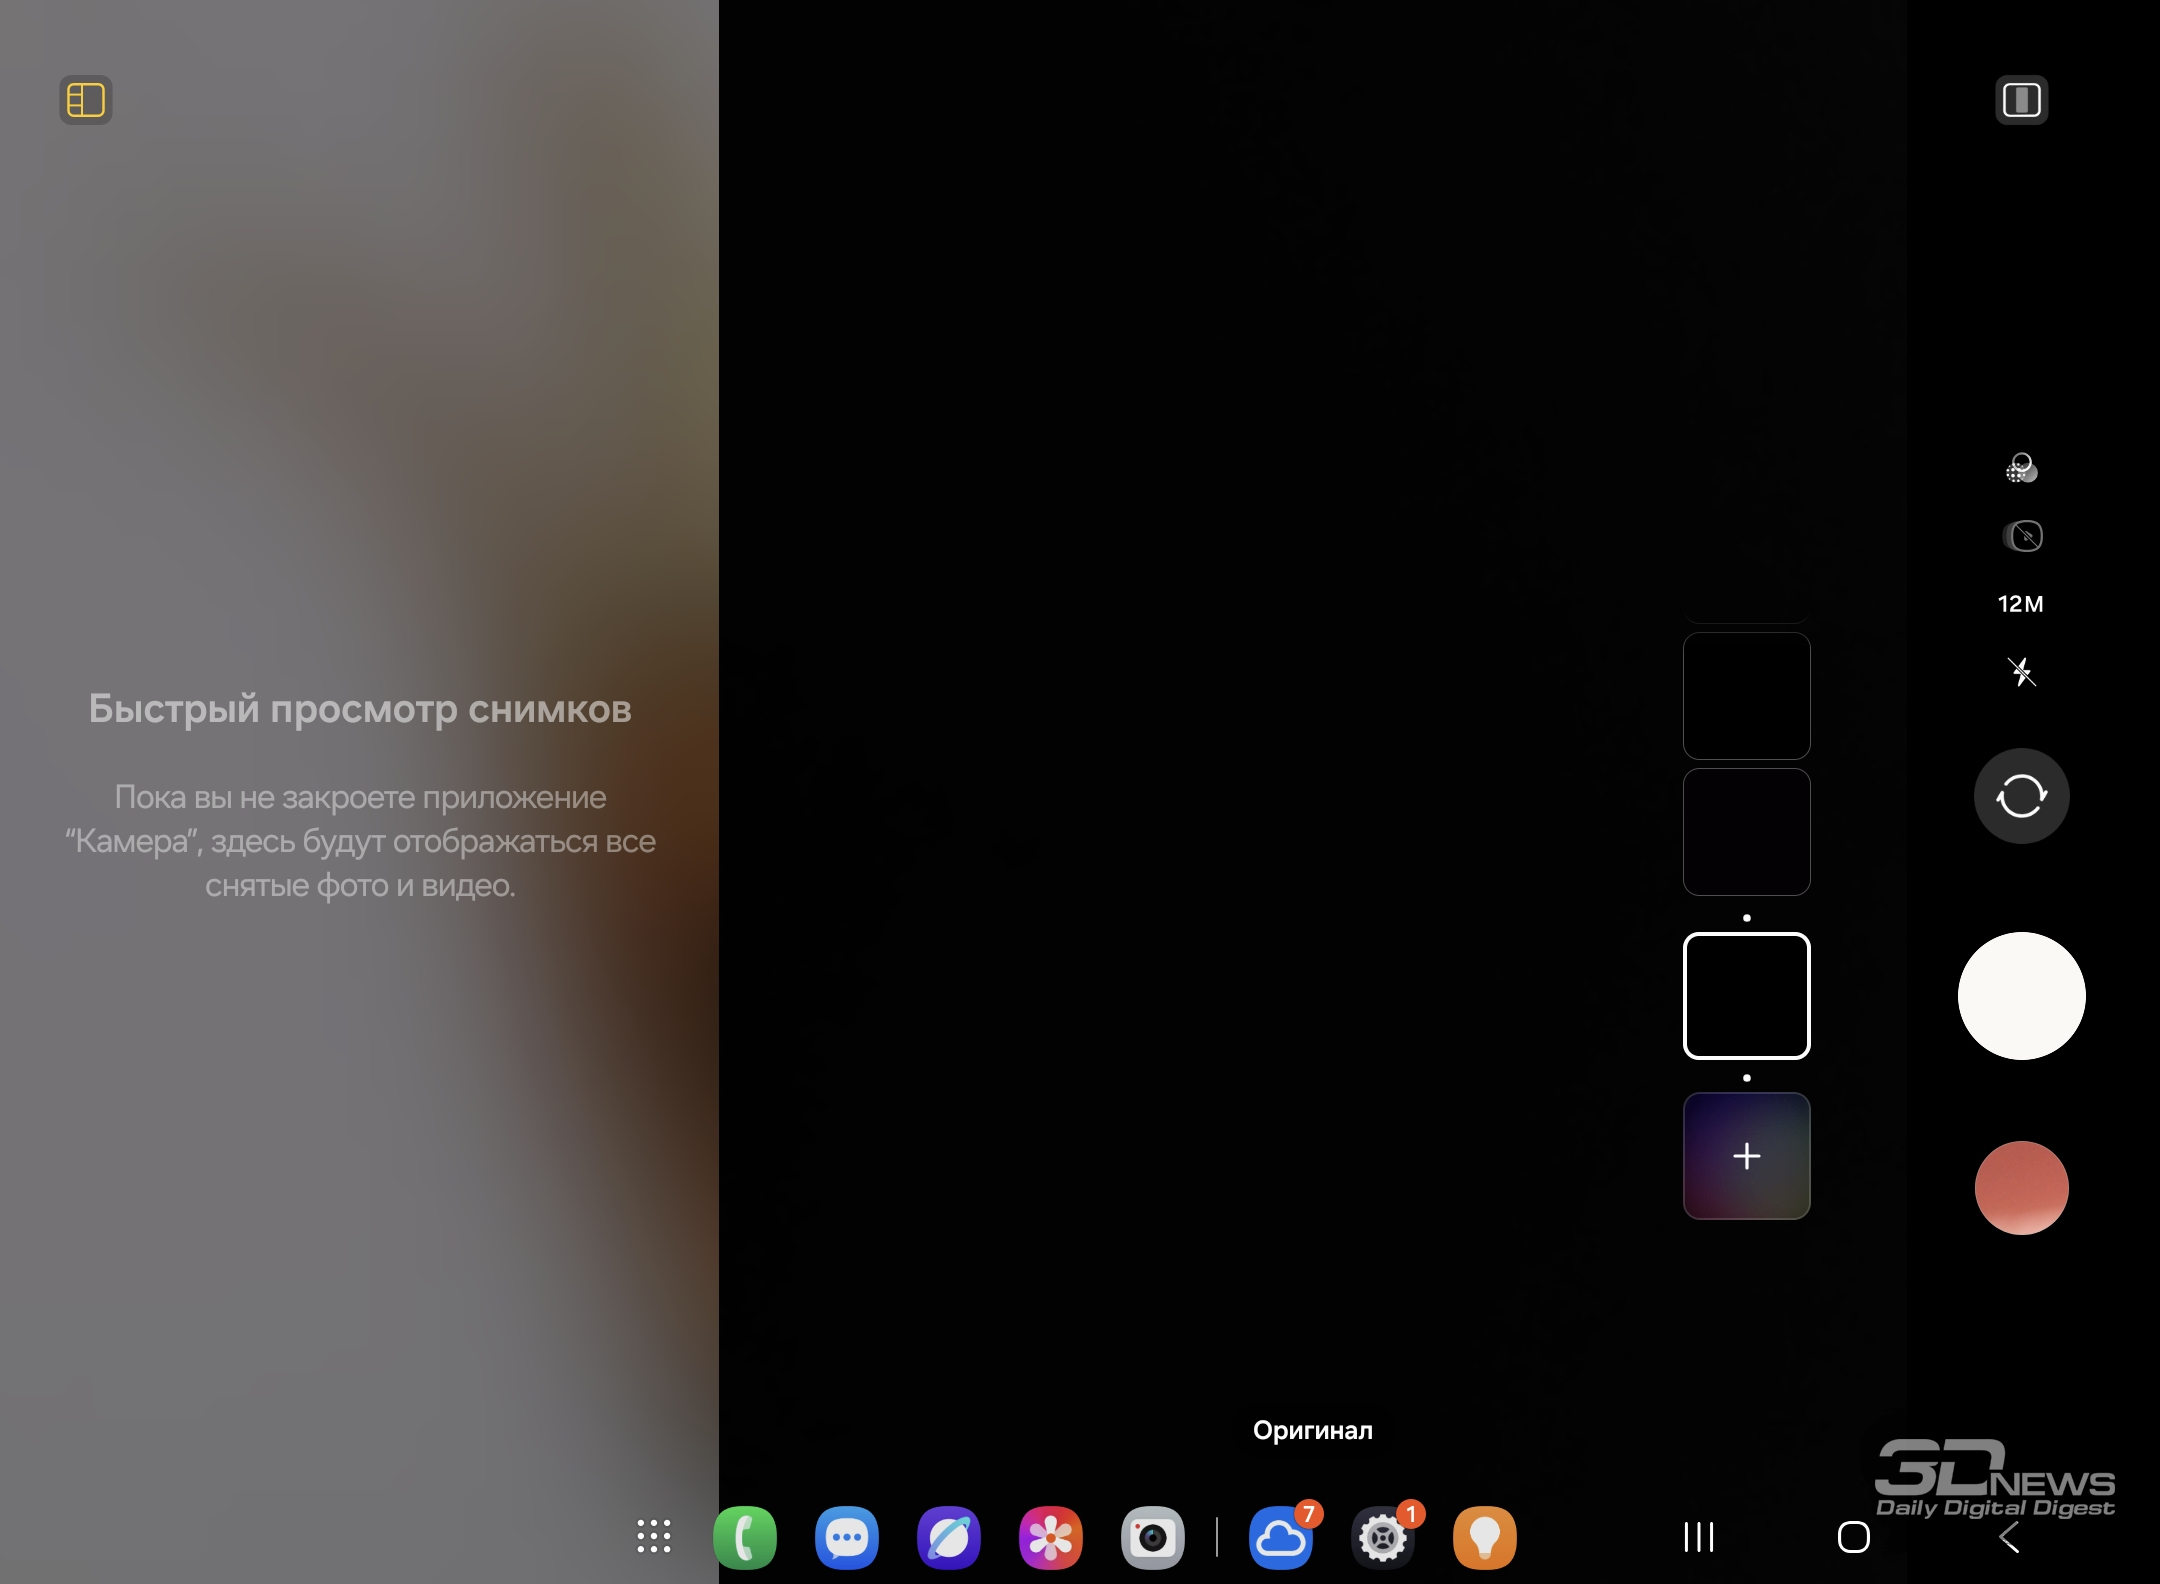Open the 12M resolution selector
This screenshot has height=1584, width=2160.
[x=2020, y=604]
